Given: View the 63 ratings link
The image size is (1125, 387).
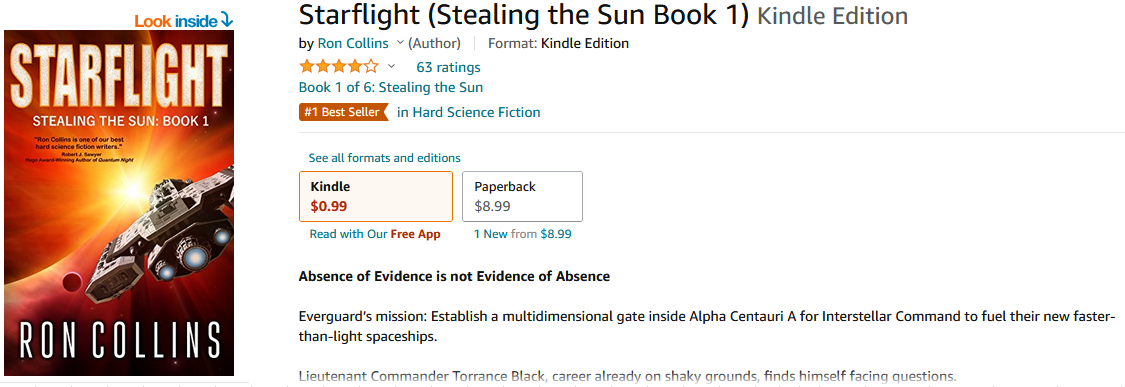Looking at the screenshot, I should (448, 67).
